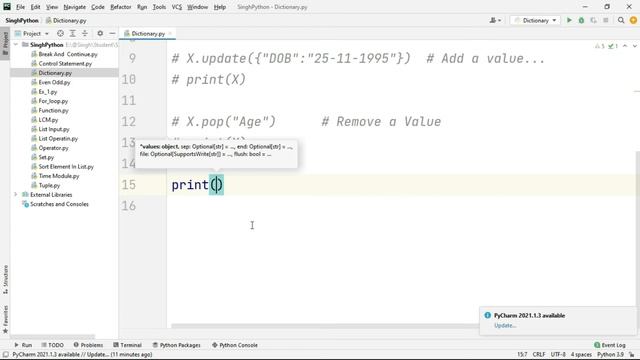This screenshot has width=640, height=360.
Task: Open the Python Packages tool window
Action: click(176, 345)
